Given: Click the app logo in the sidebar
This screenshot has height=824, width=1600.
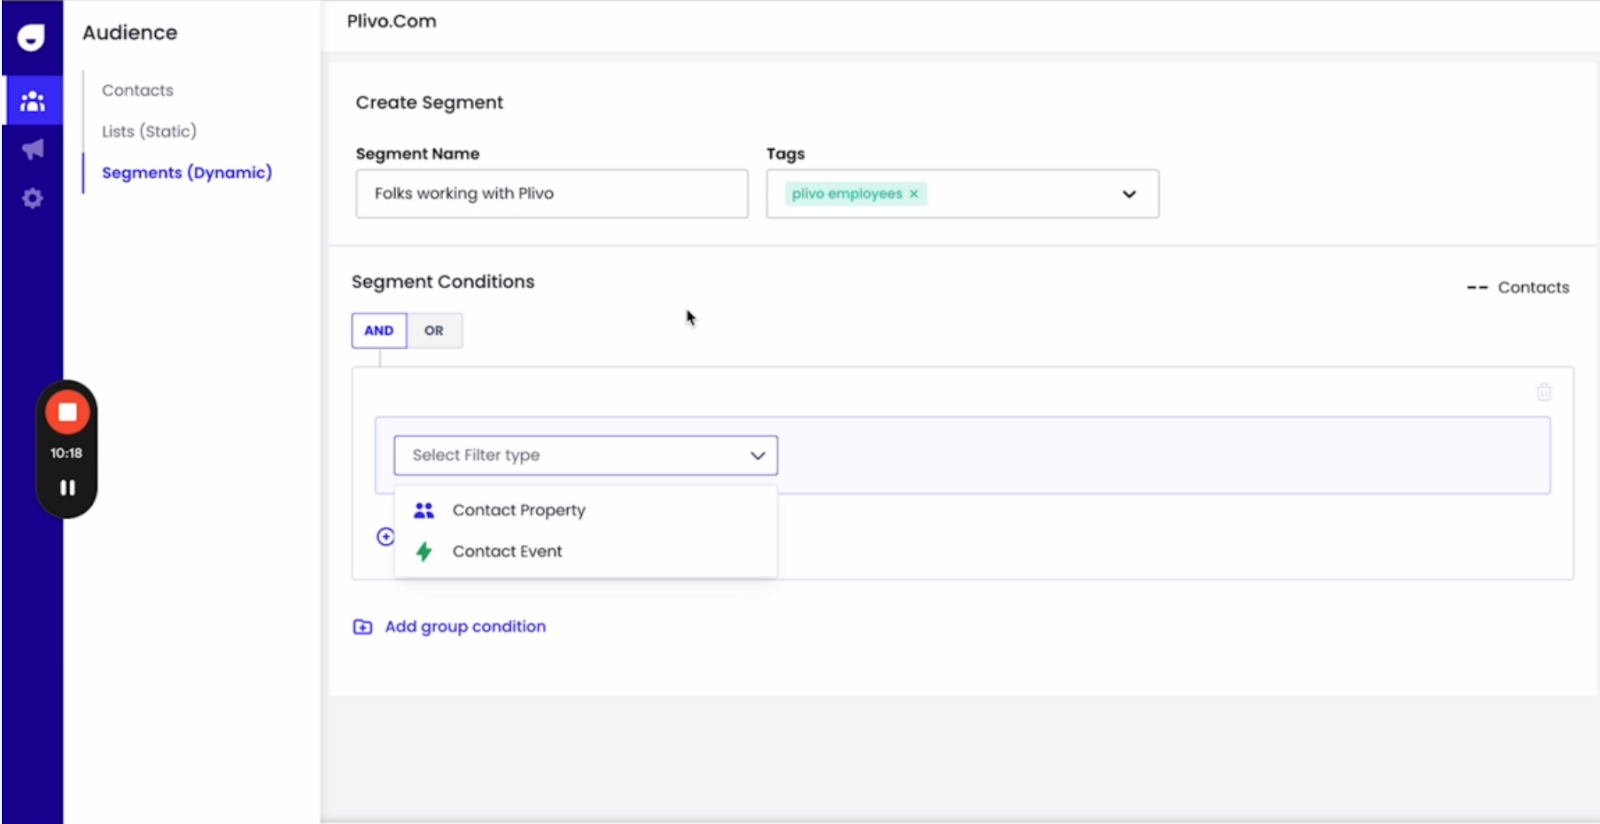Looking at the screenshot, I should [x=32, y=38].
